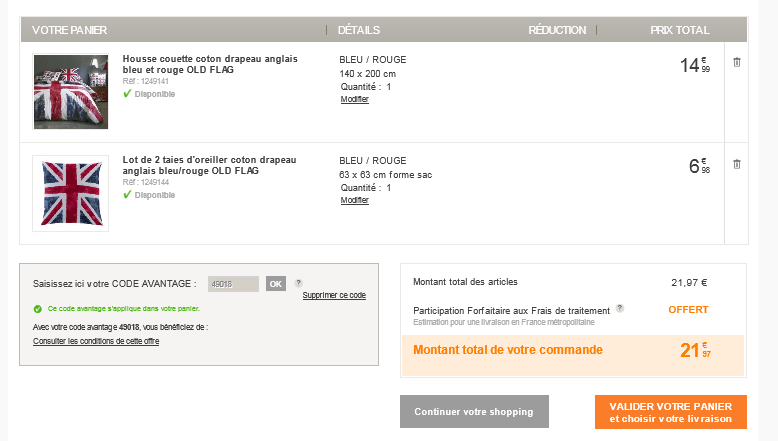The height and width of the screenshot is (441, 778).
Task: Click the Disponible checkmark for the pillowcases
Action: click(127, 195)
